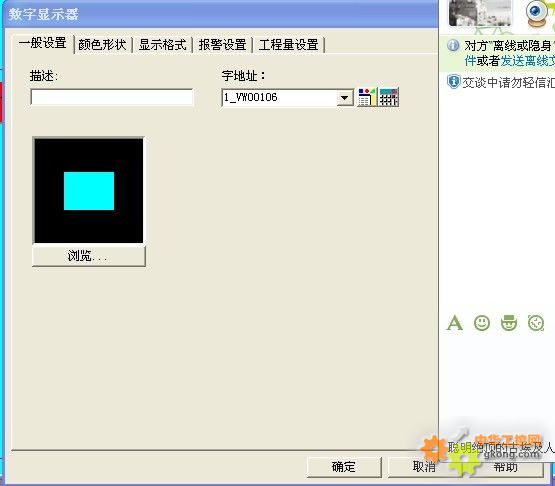Click into the 描述 text field
Viewport: 555px width, 486px height.
(x=112, y=97)
